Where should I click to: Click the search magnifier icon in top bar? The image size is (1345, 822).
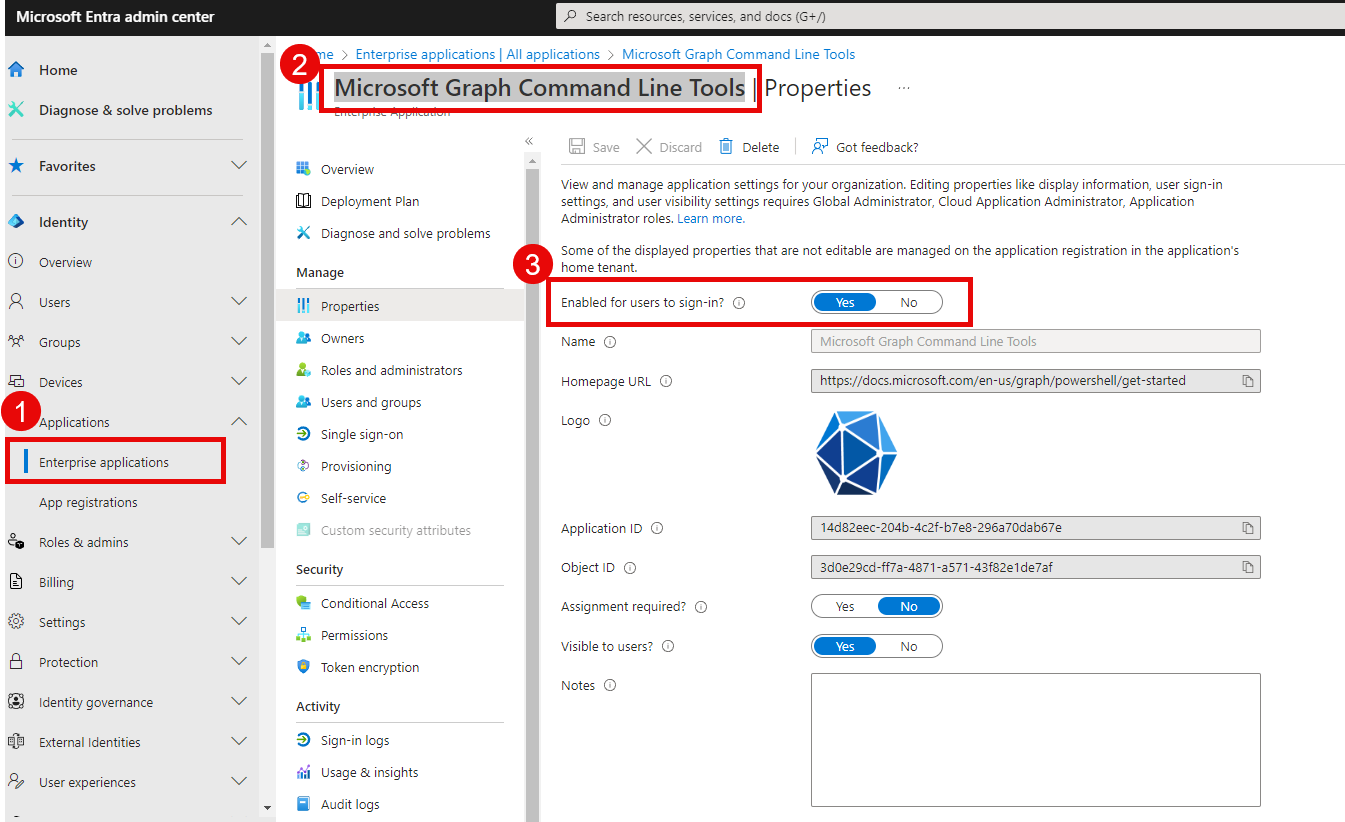(571, 16)
